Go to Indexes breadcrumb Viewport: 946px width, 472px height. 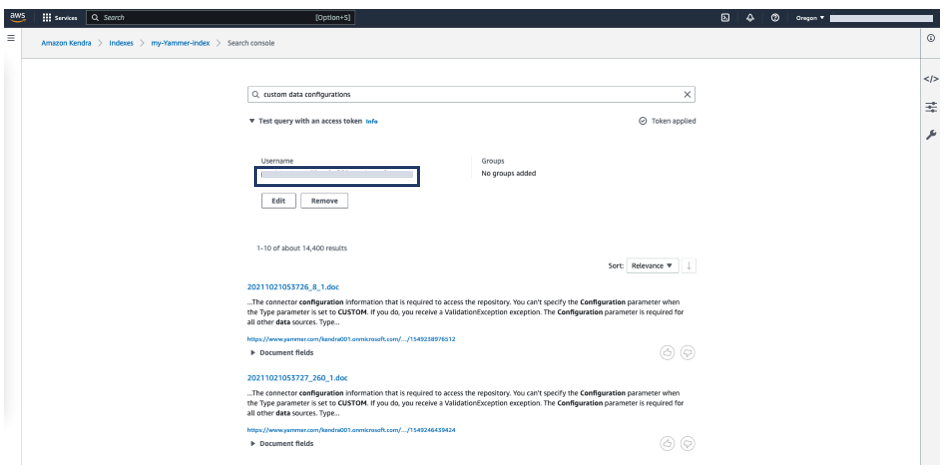[121, 43]
